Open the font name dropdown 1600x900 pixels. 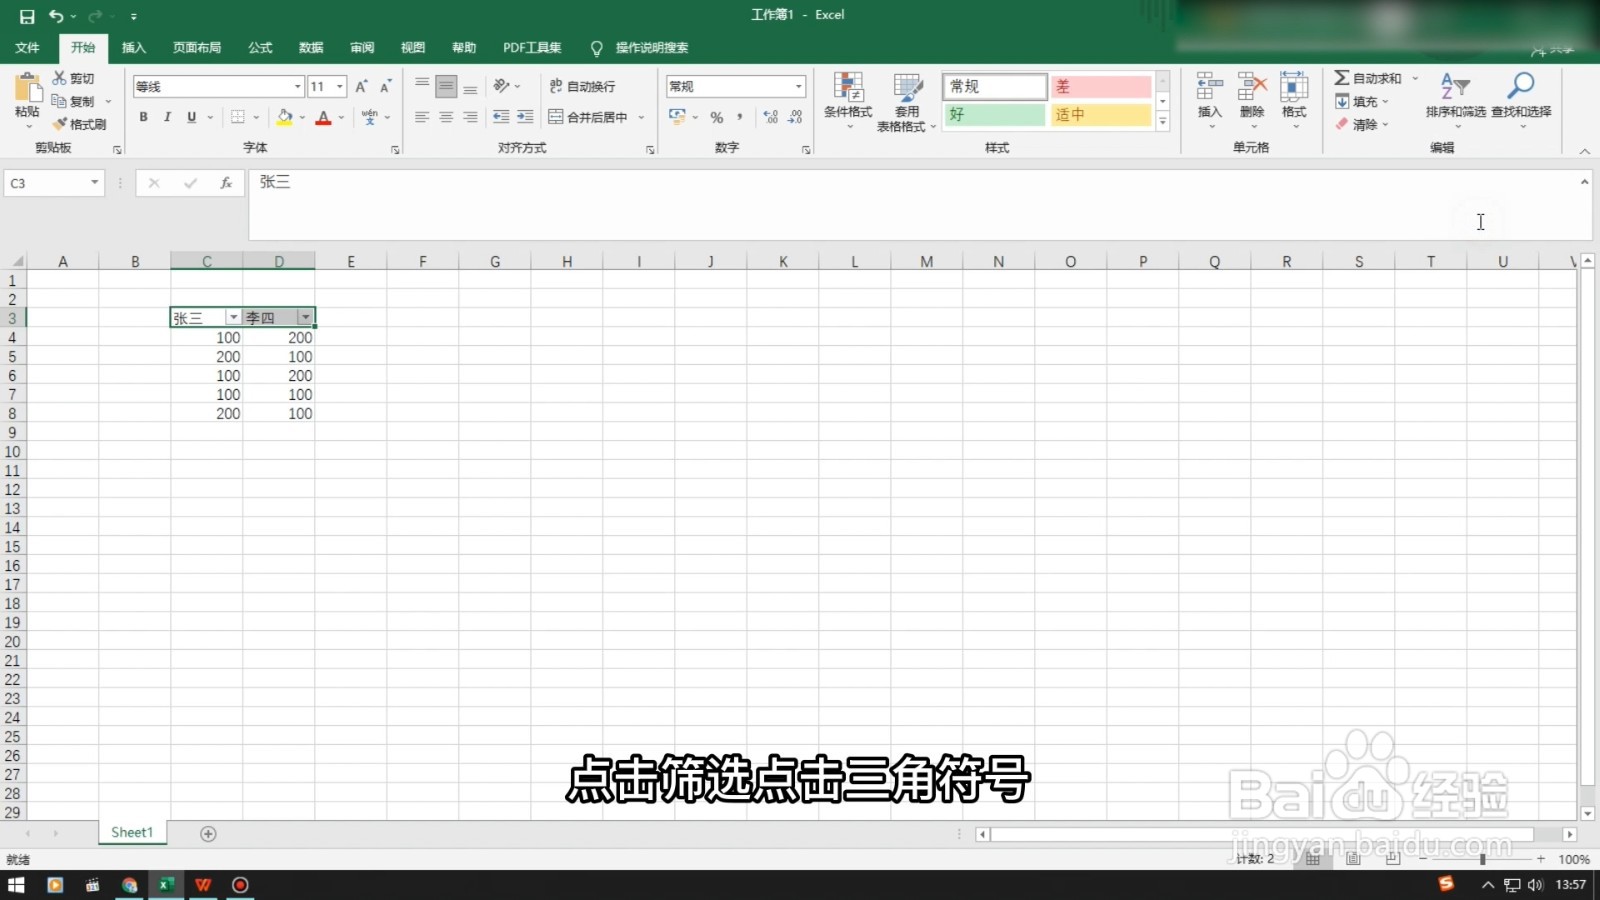click(297, 87)
